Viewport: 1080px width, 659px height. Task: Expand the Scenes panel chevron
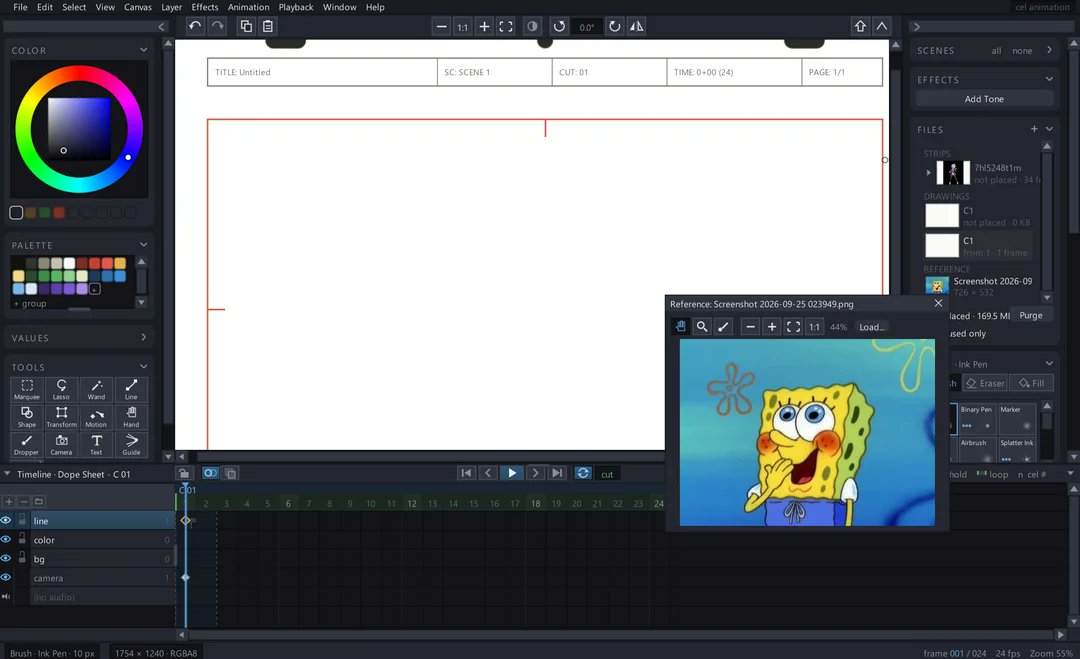pyautogui.click(x=1049, y=50)
